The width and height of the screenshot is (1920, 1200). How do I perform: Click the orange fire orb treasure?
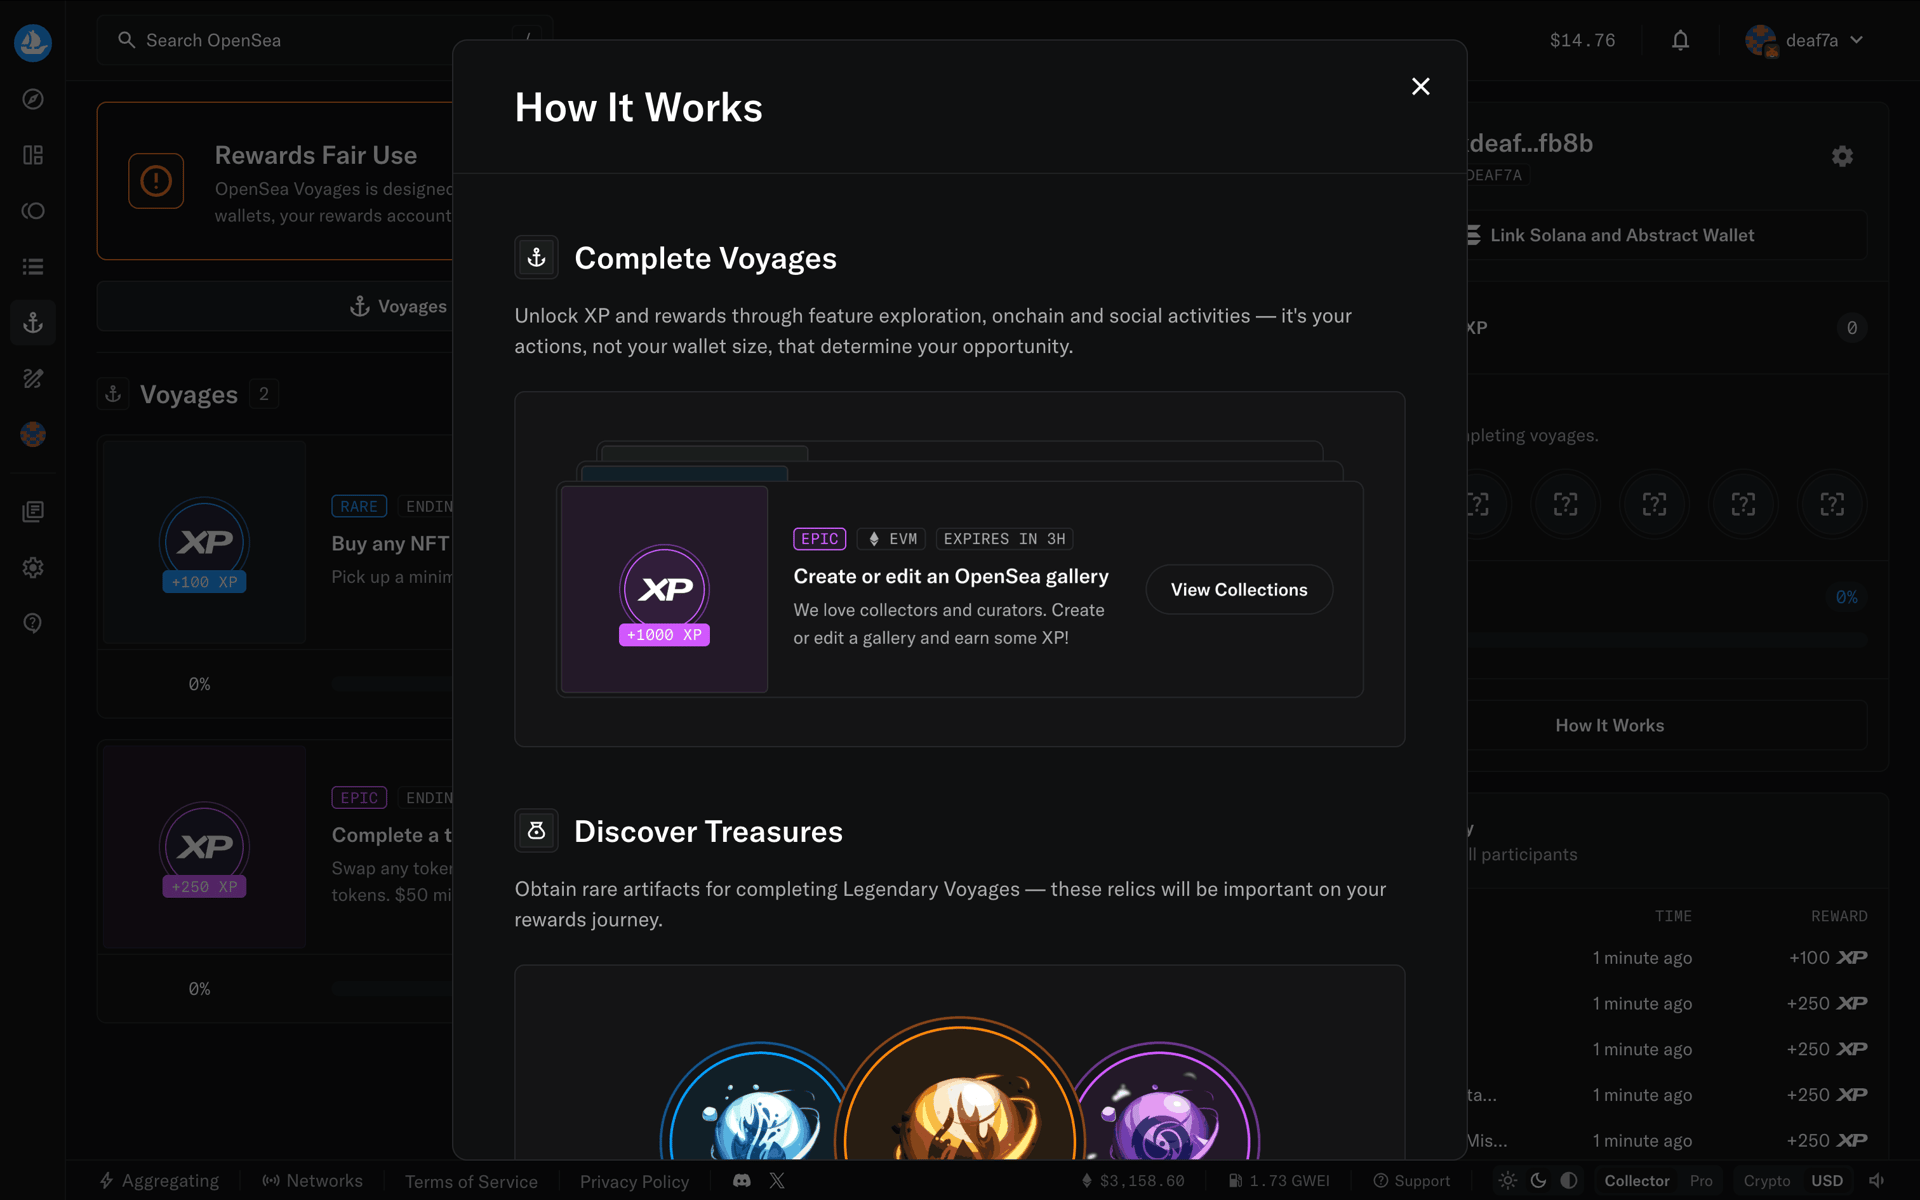[x=960, y=1090]
